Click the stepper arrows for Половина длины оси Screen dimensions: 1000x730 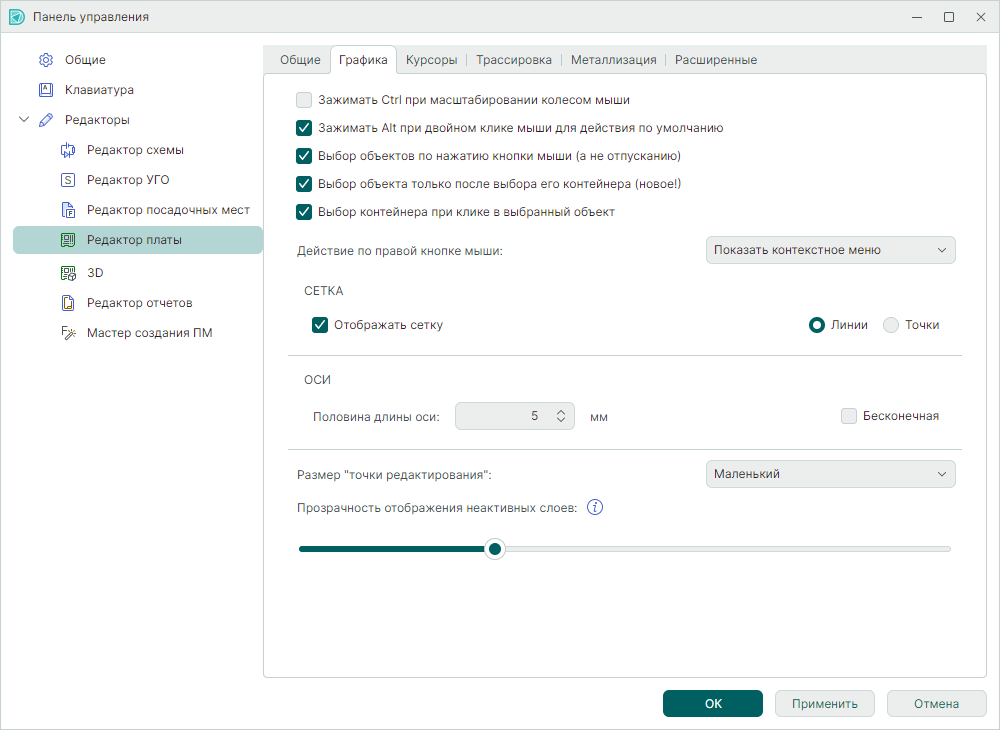click(x=561, y=416)
